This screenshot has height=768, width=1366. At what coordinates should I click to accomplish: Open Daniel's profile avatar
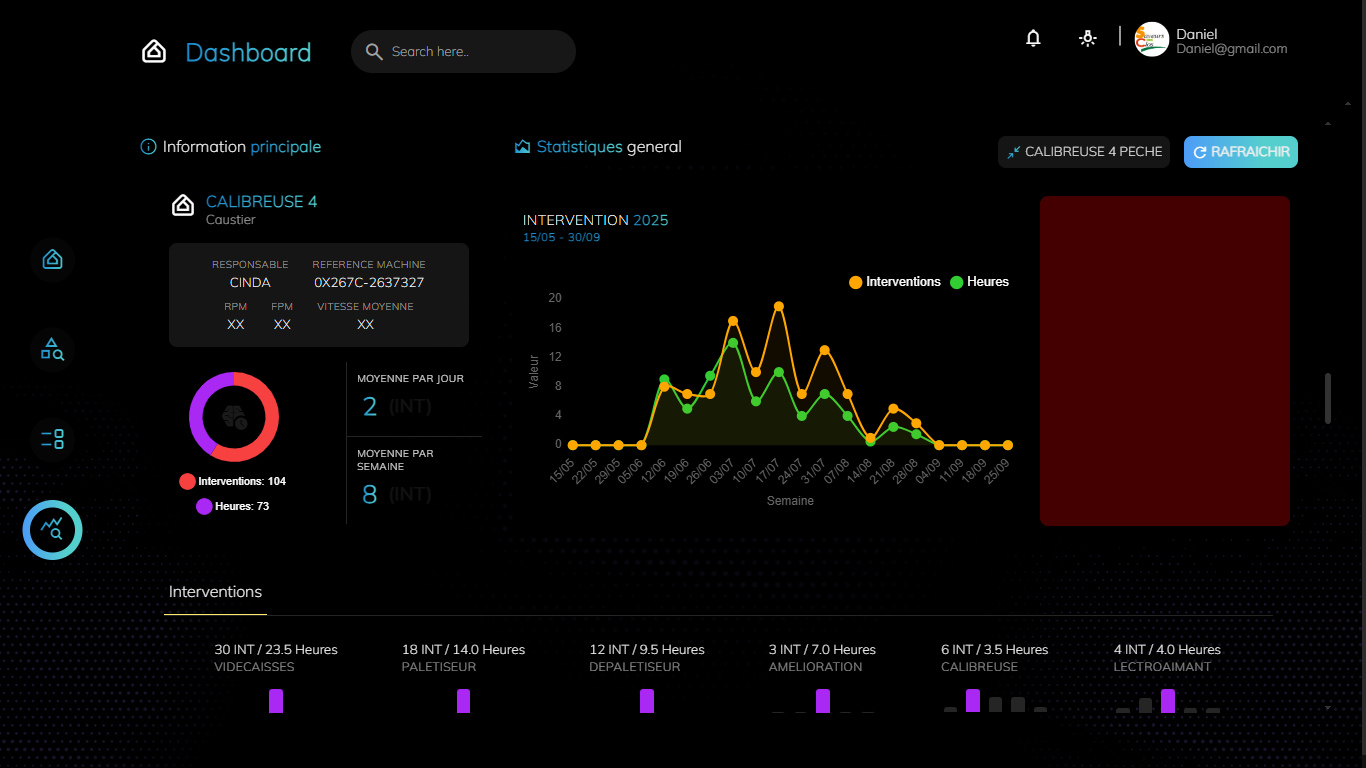click(1151, 40)
